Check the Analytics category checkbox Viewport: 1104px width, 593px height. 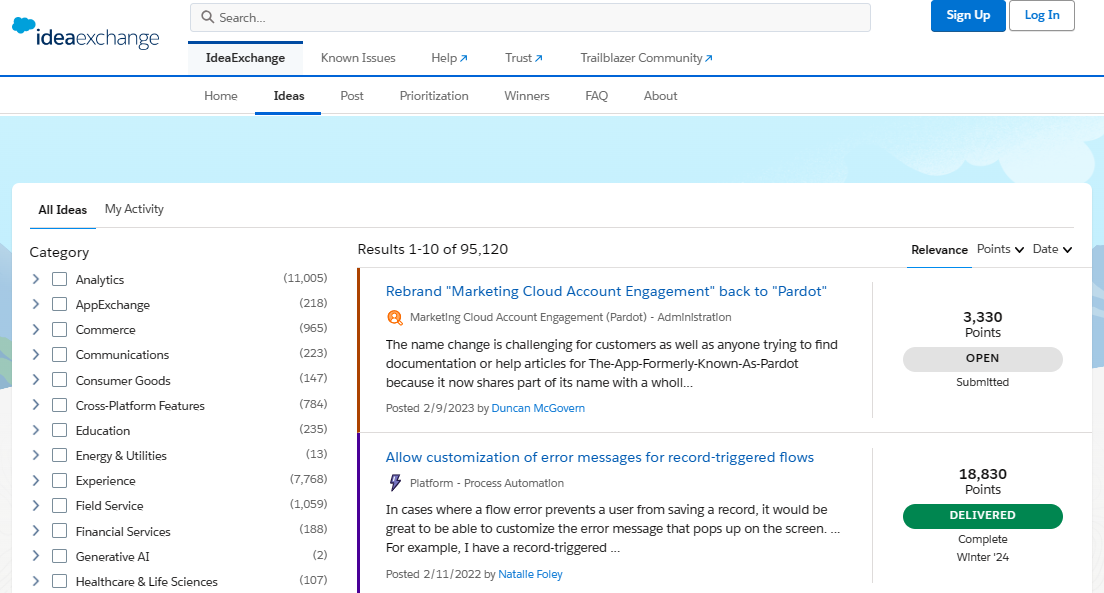(x=59, y=280)
